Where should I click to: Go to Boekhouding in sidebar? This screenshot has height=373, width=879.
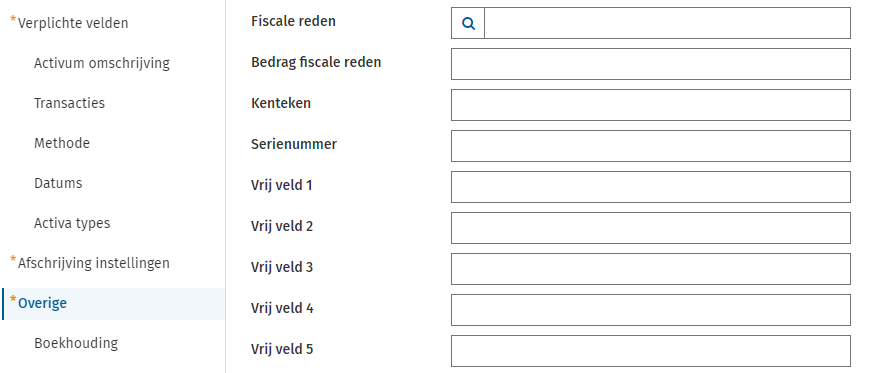click(x=76, y=343)
